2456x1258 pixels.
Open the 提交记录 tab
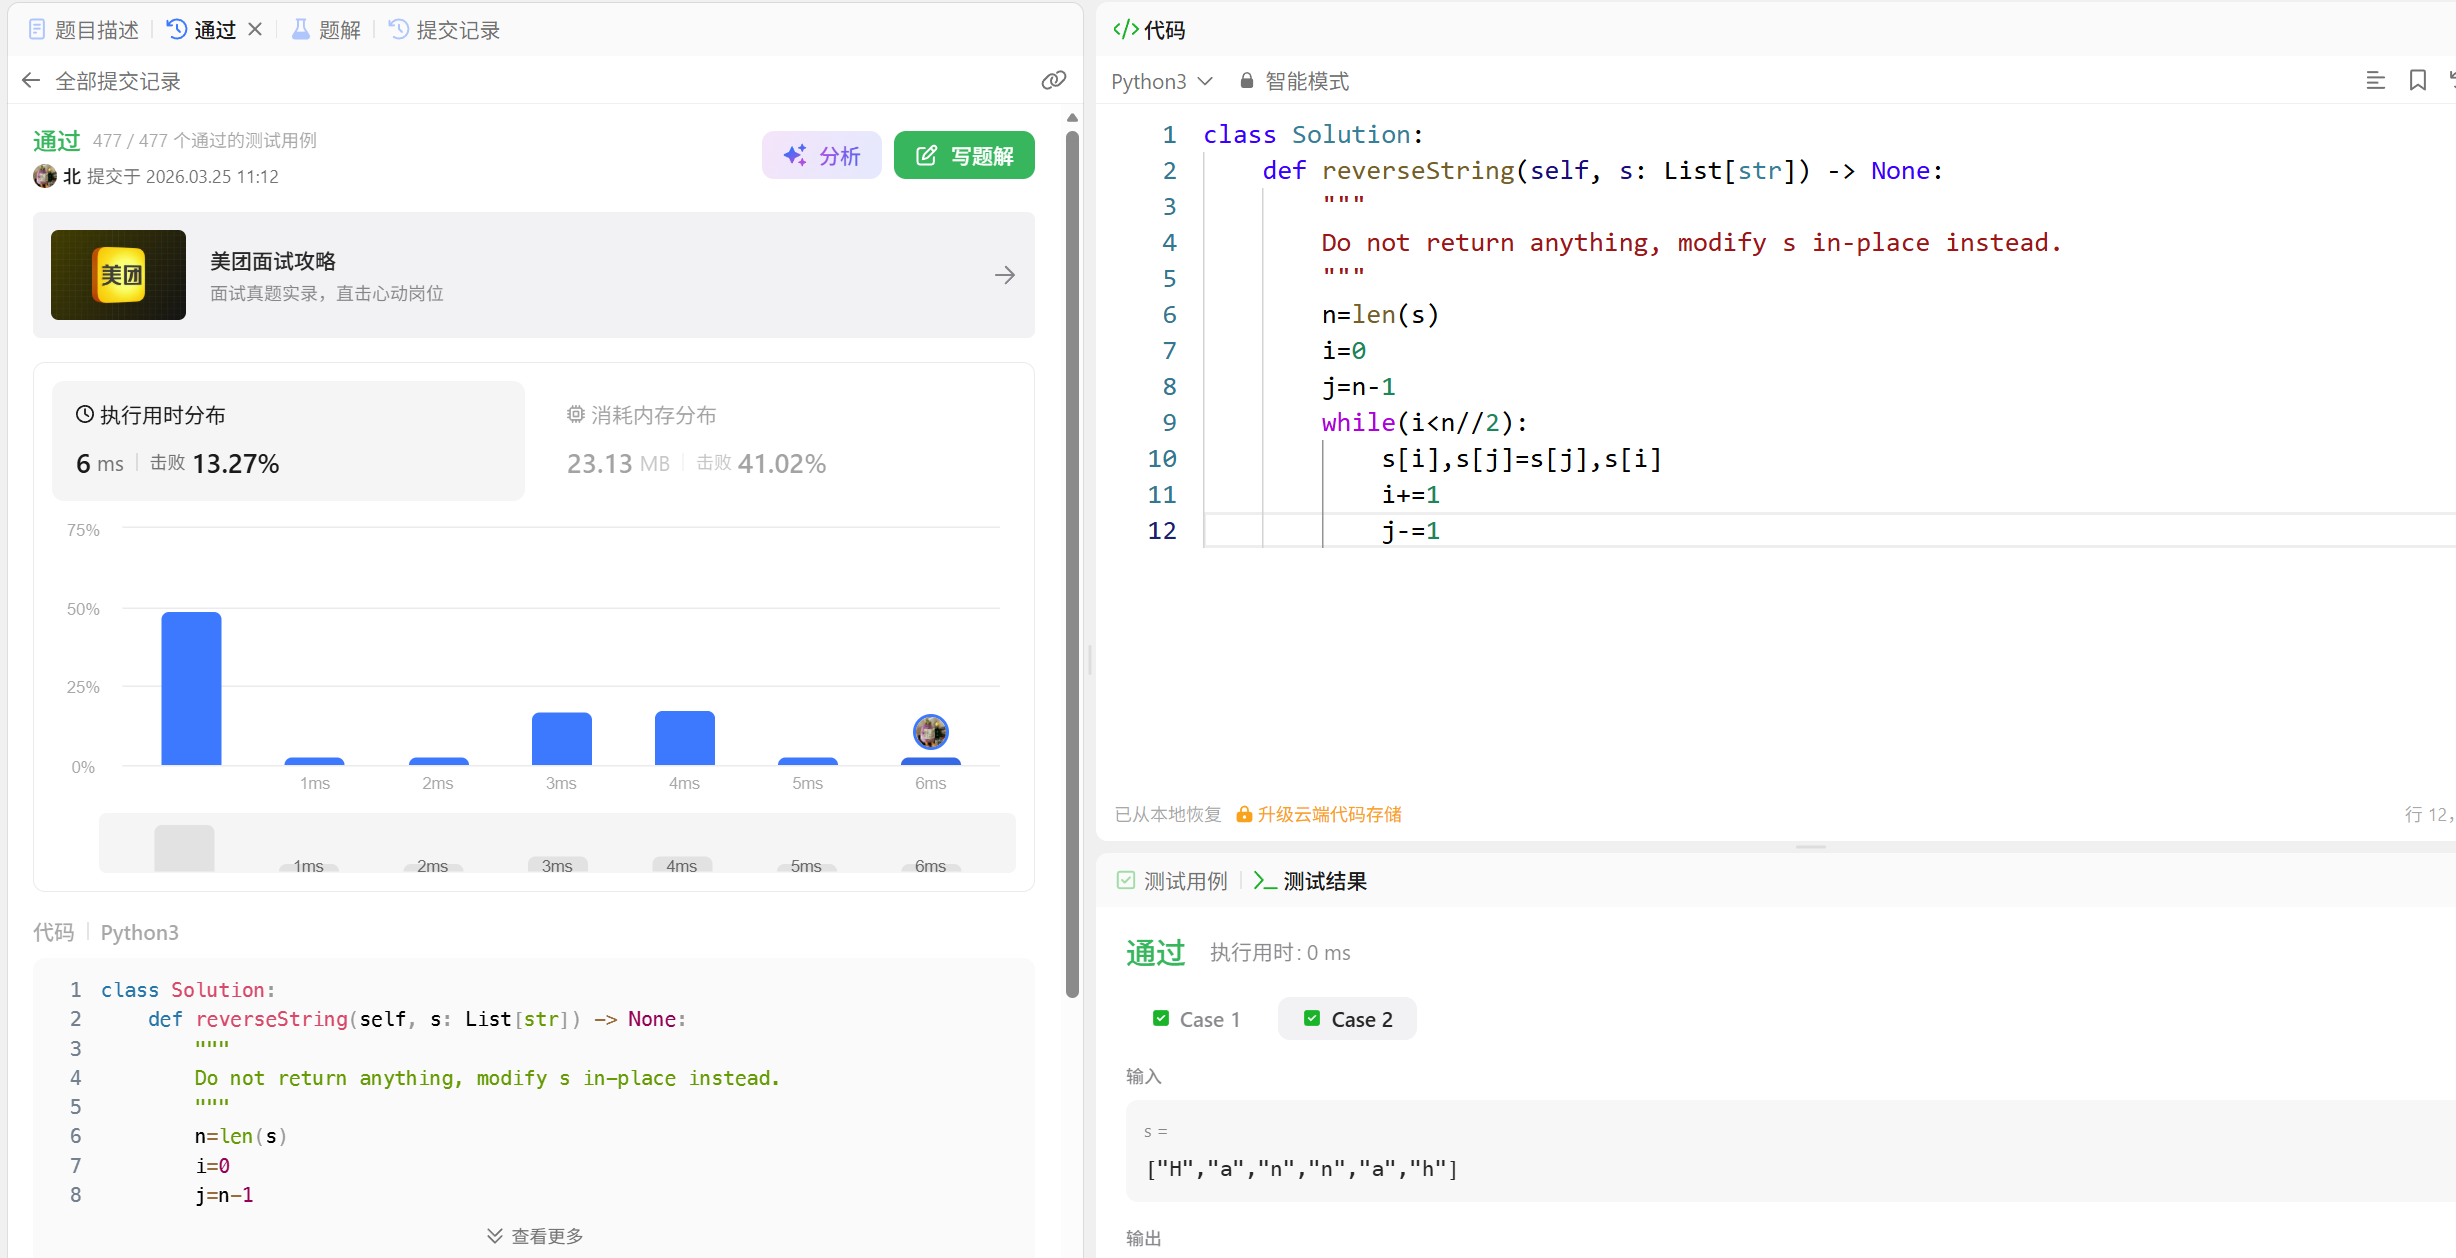click(444, 30)
